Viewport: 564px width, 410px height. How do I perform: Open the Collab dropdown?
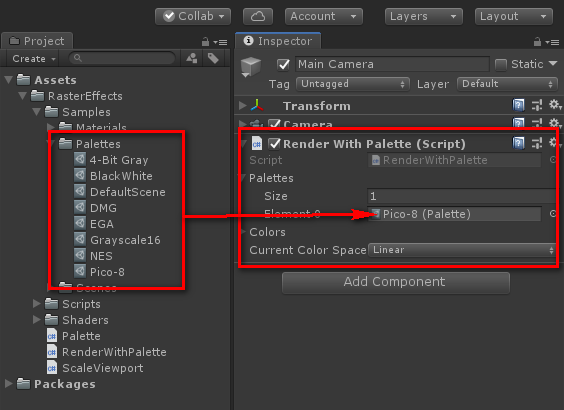(x=193, y=17)
